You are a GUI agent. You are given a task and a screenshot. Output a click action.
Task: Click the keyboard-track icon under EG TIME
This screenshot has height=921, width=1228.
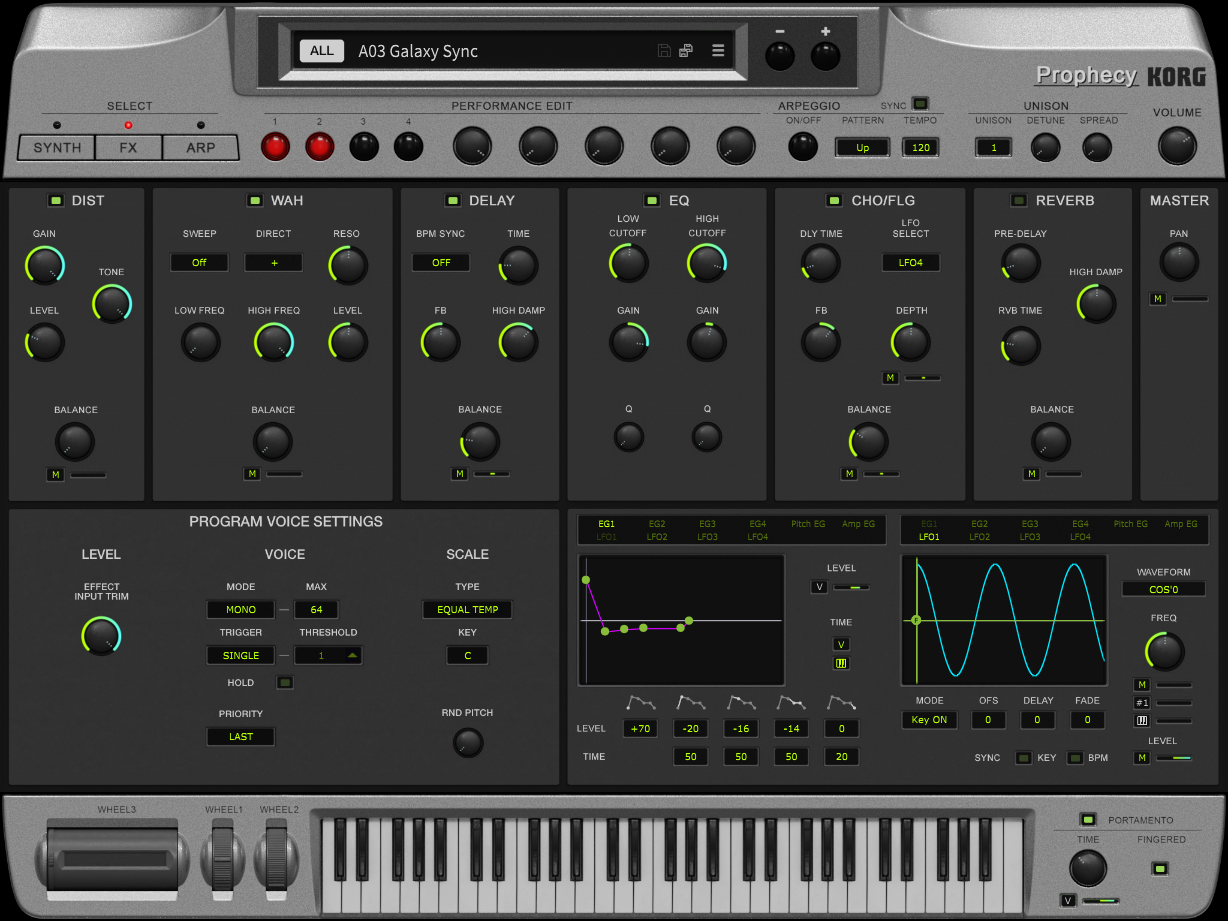841,663
